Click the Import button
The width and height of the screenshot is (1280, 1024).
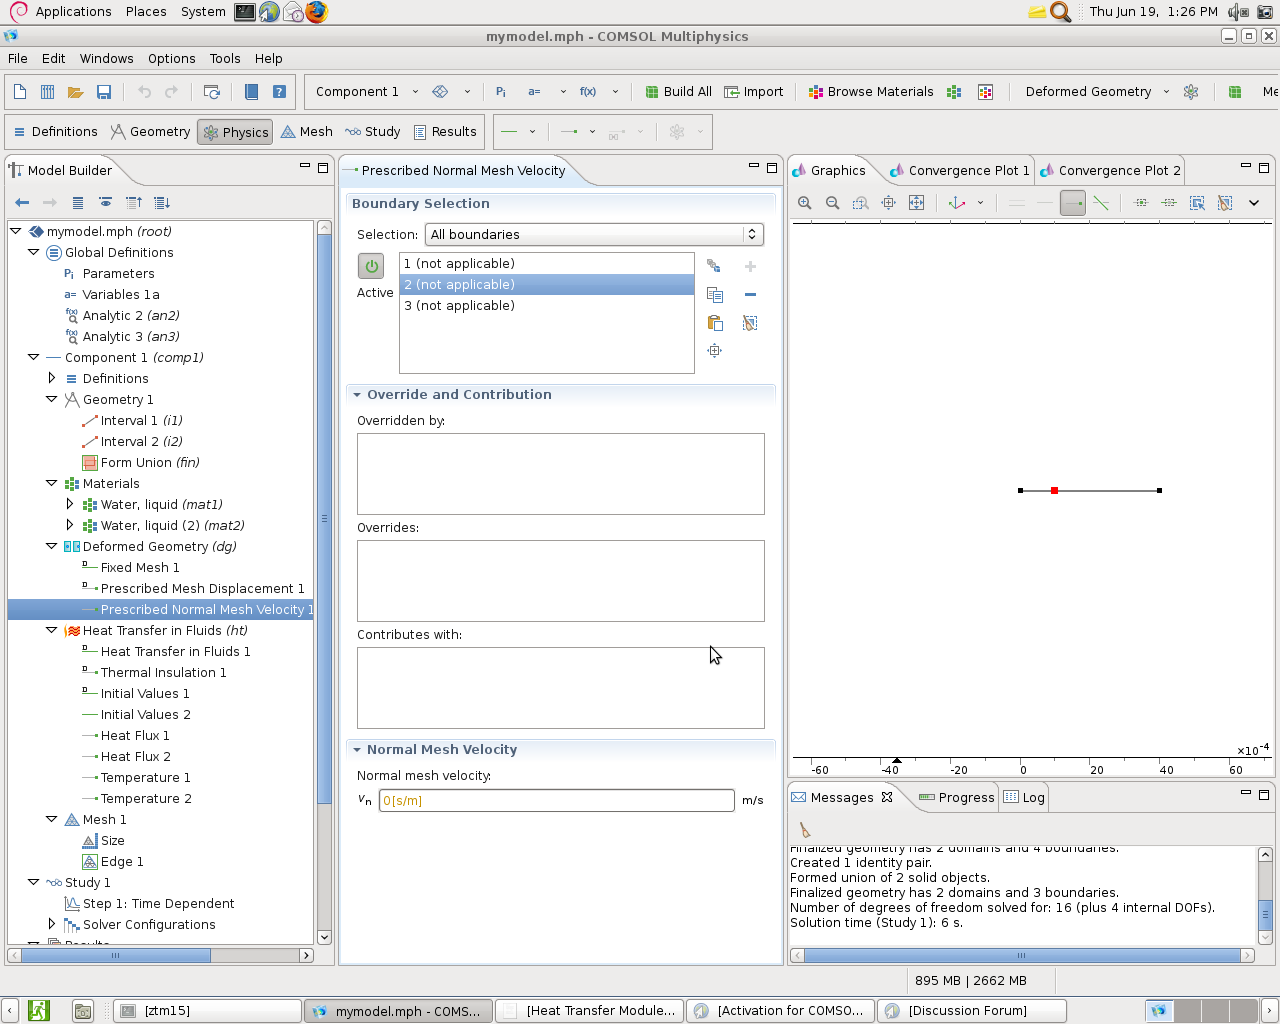(754, 92)
